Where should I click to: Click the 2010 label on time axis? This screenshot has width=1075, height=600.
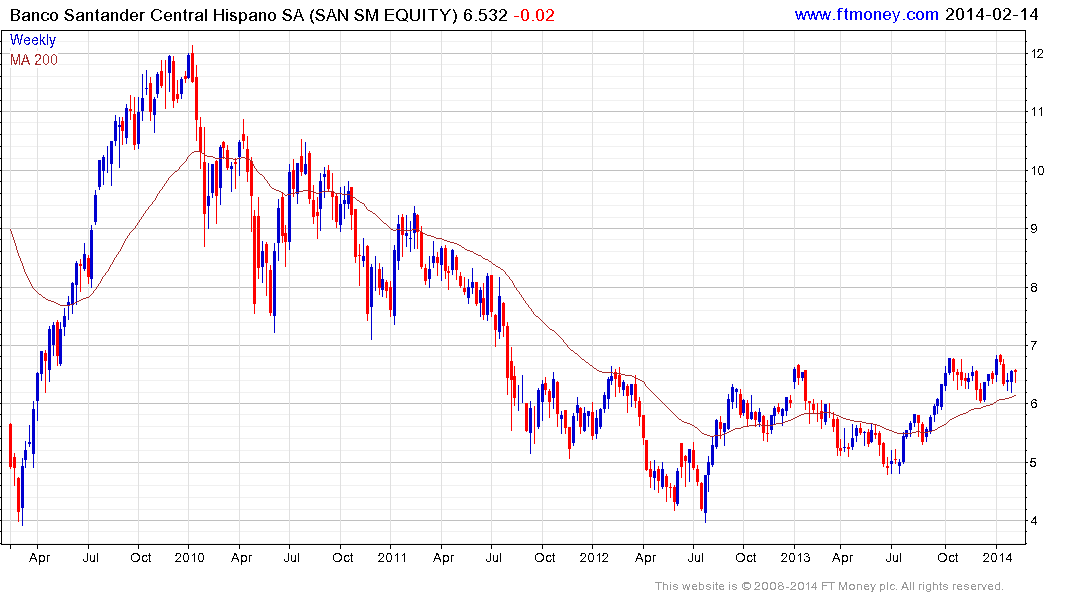189,557
